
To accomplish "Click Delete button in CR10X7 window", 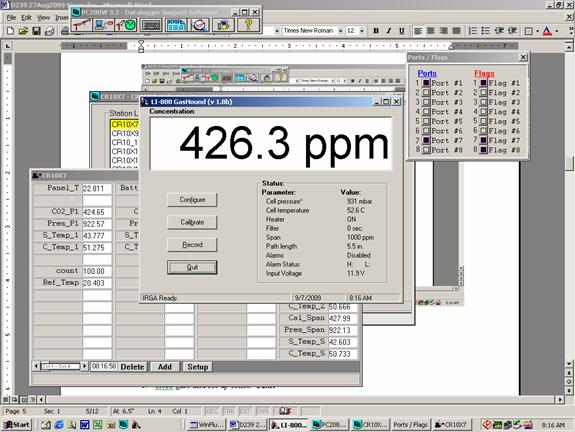I will pos(132,367).
